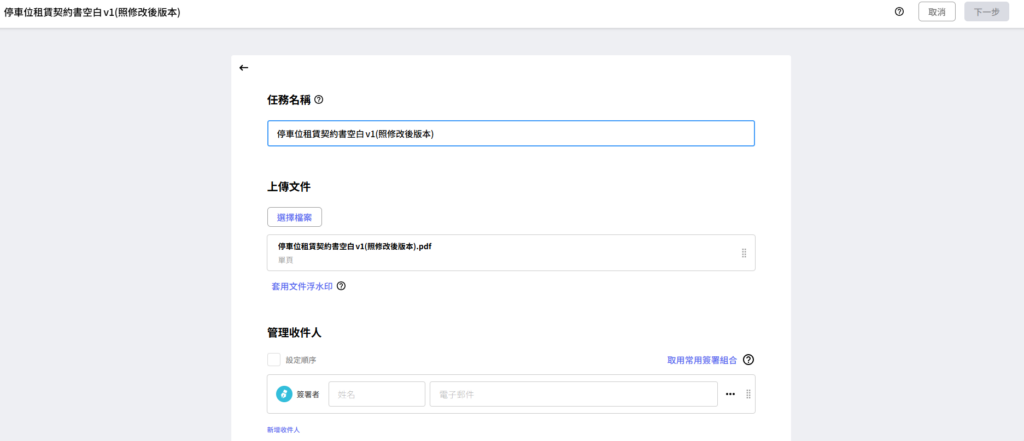This screenshot has width=1024, height=441.
Task: Click help icon beside 取用常用簽署組合
Action: pyautogui.click(x=748, y=360)
